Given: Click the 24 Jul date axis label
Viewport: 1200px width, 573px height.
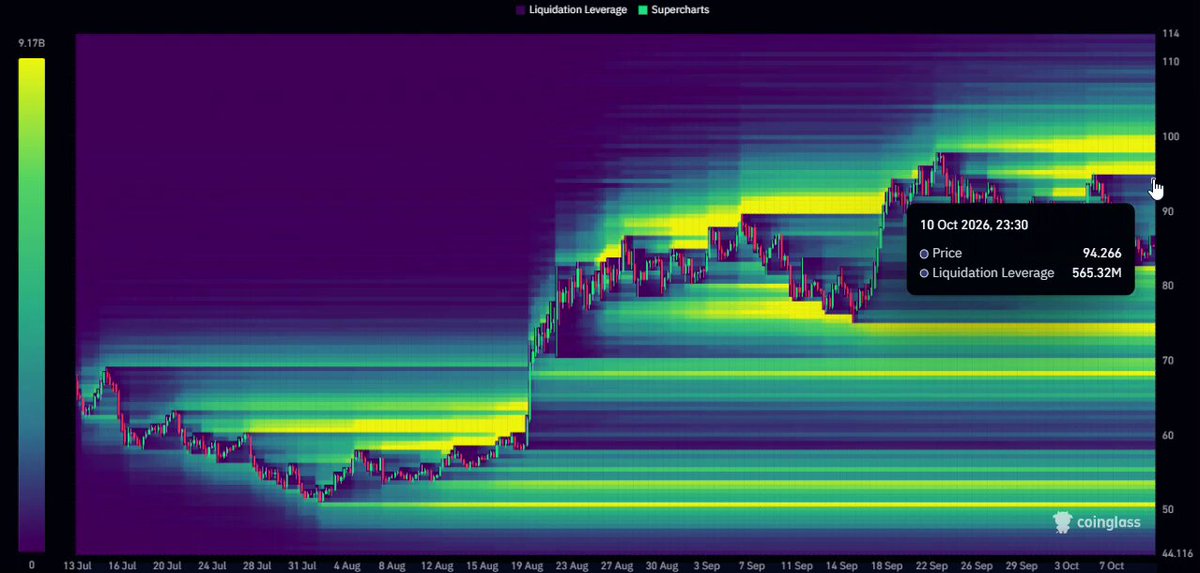Looking at the screenshot, I should [214, 565].
